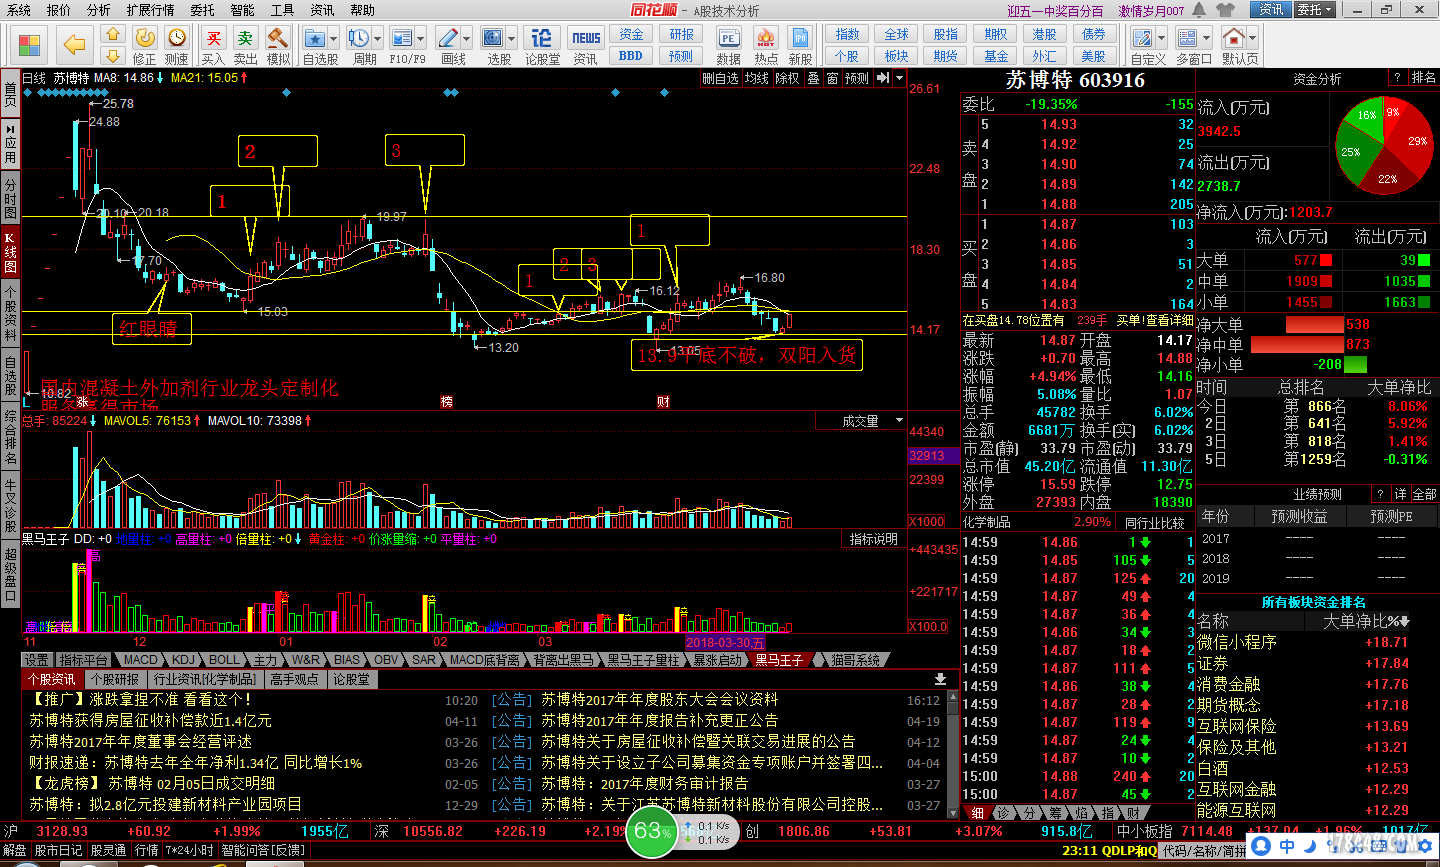This screenshot has width=1440, height=867.
Task: Expand the 周期 dropdown arrow
Action: point(377,39)
